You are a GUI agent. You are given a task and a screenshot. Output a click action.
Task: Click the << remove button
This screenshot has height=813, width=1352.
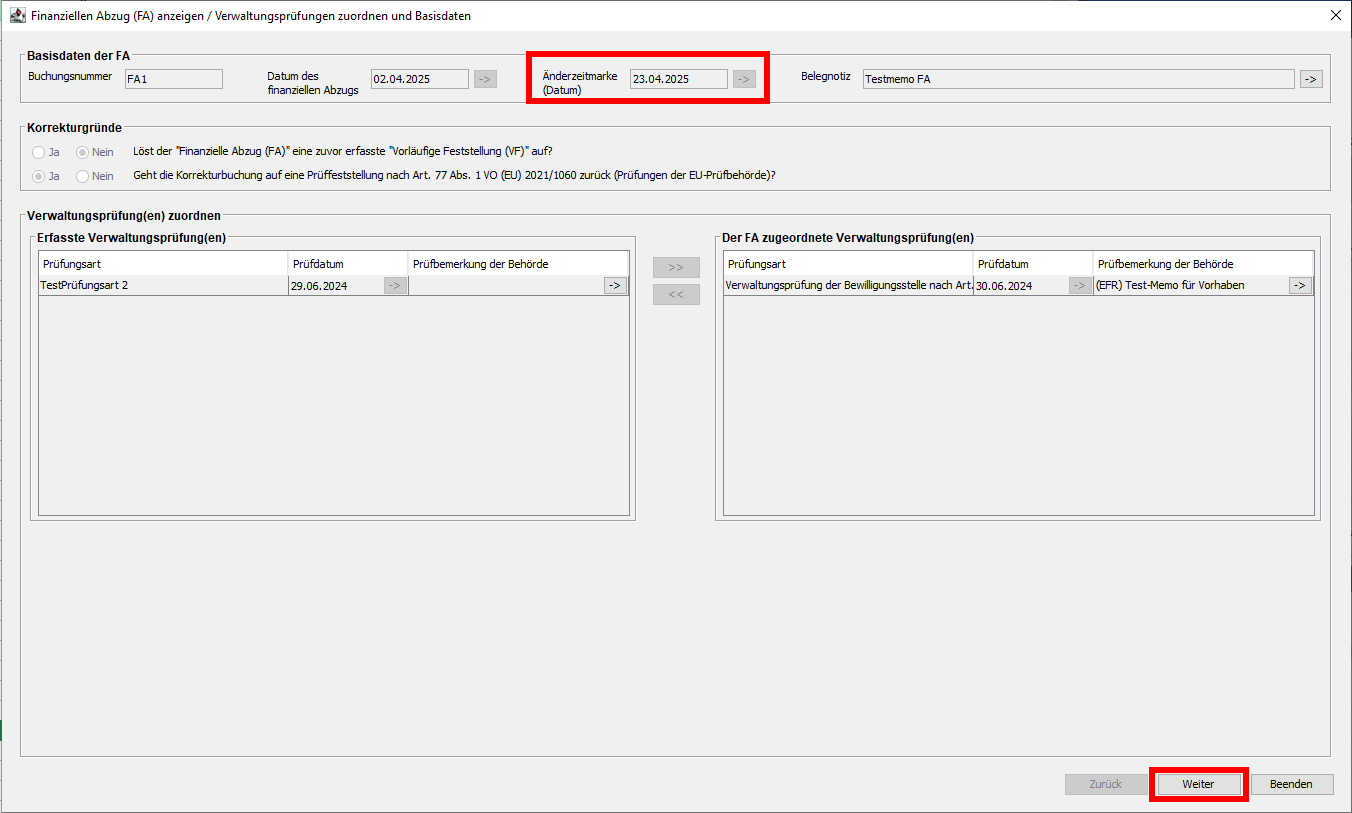coord(676,295)
